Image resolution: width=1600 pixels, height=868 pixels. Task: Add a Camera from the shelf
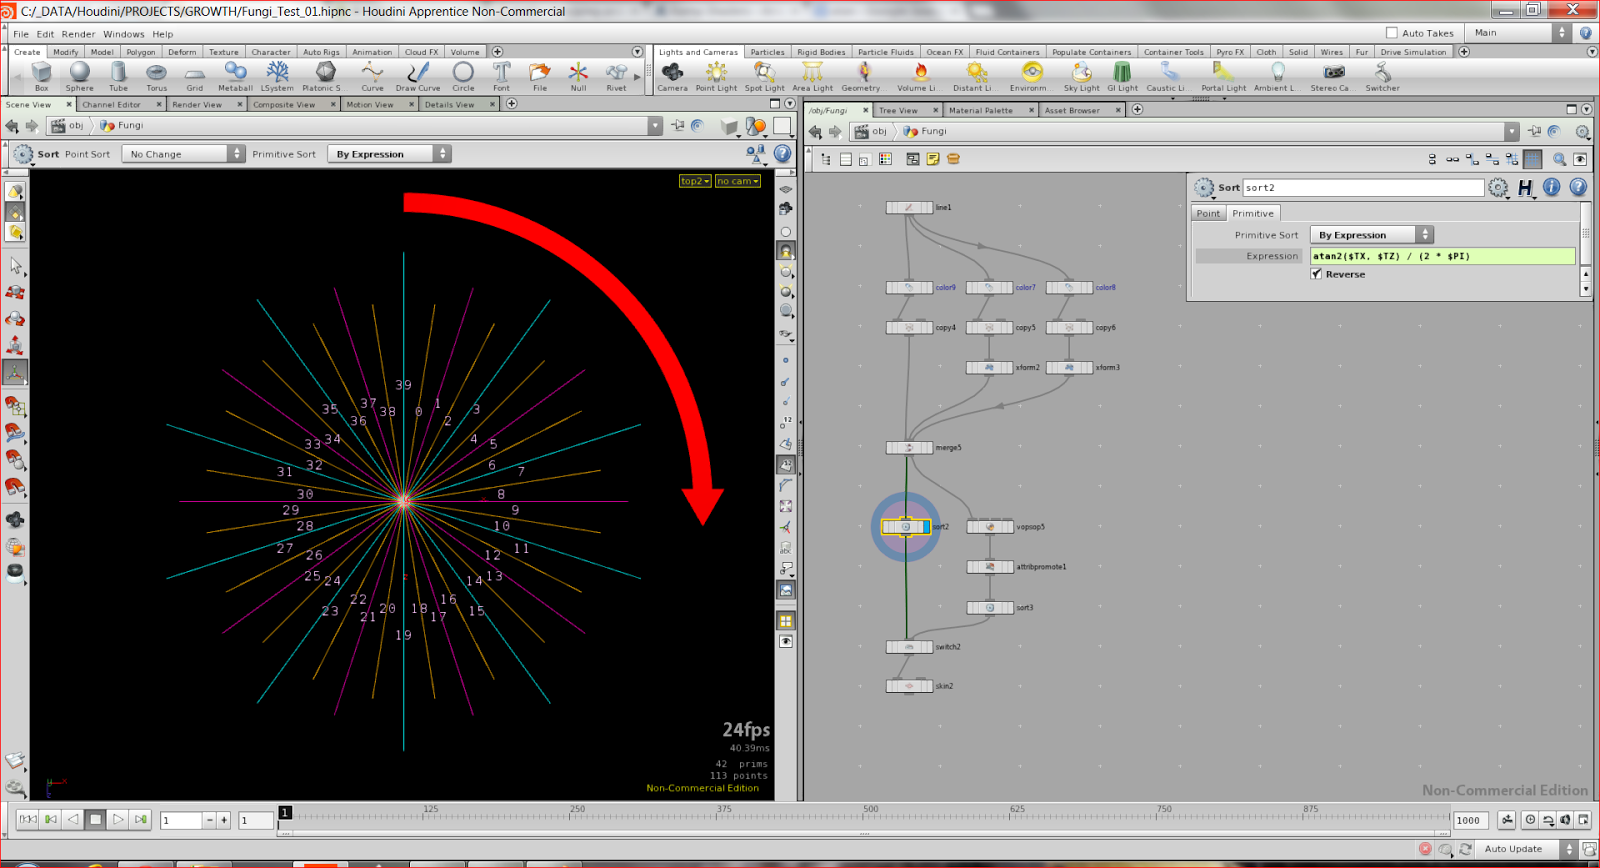(672, 76)
